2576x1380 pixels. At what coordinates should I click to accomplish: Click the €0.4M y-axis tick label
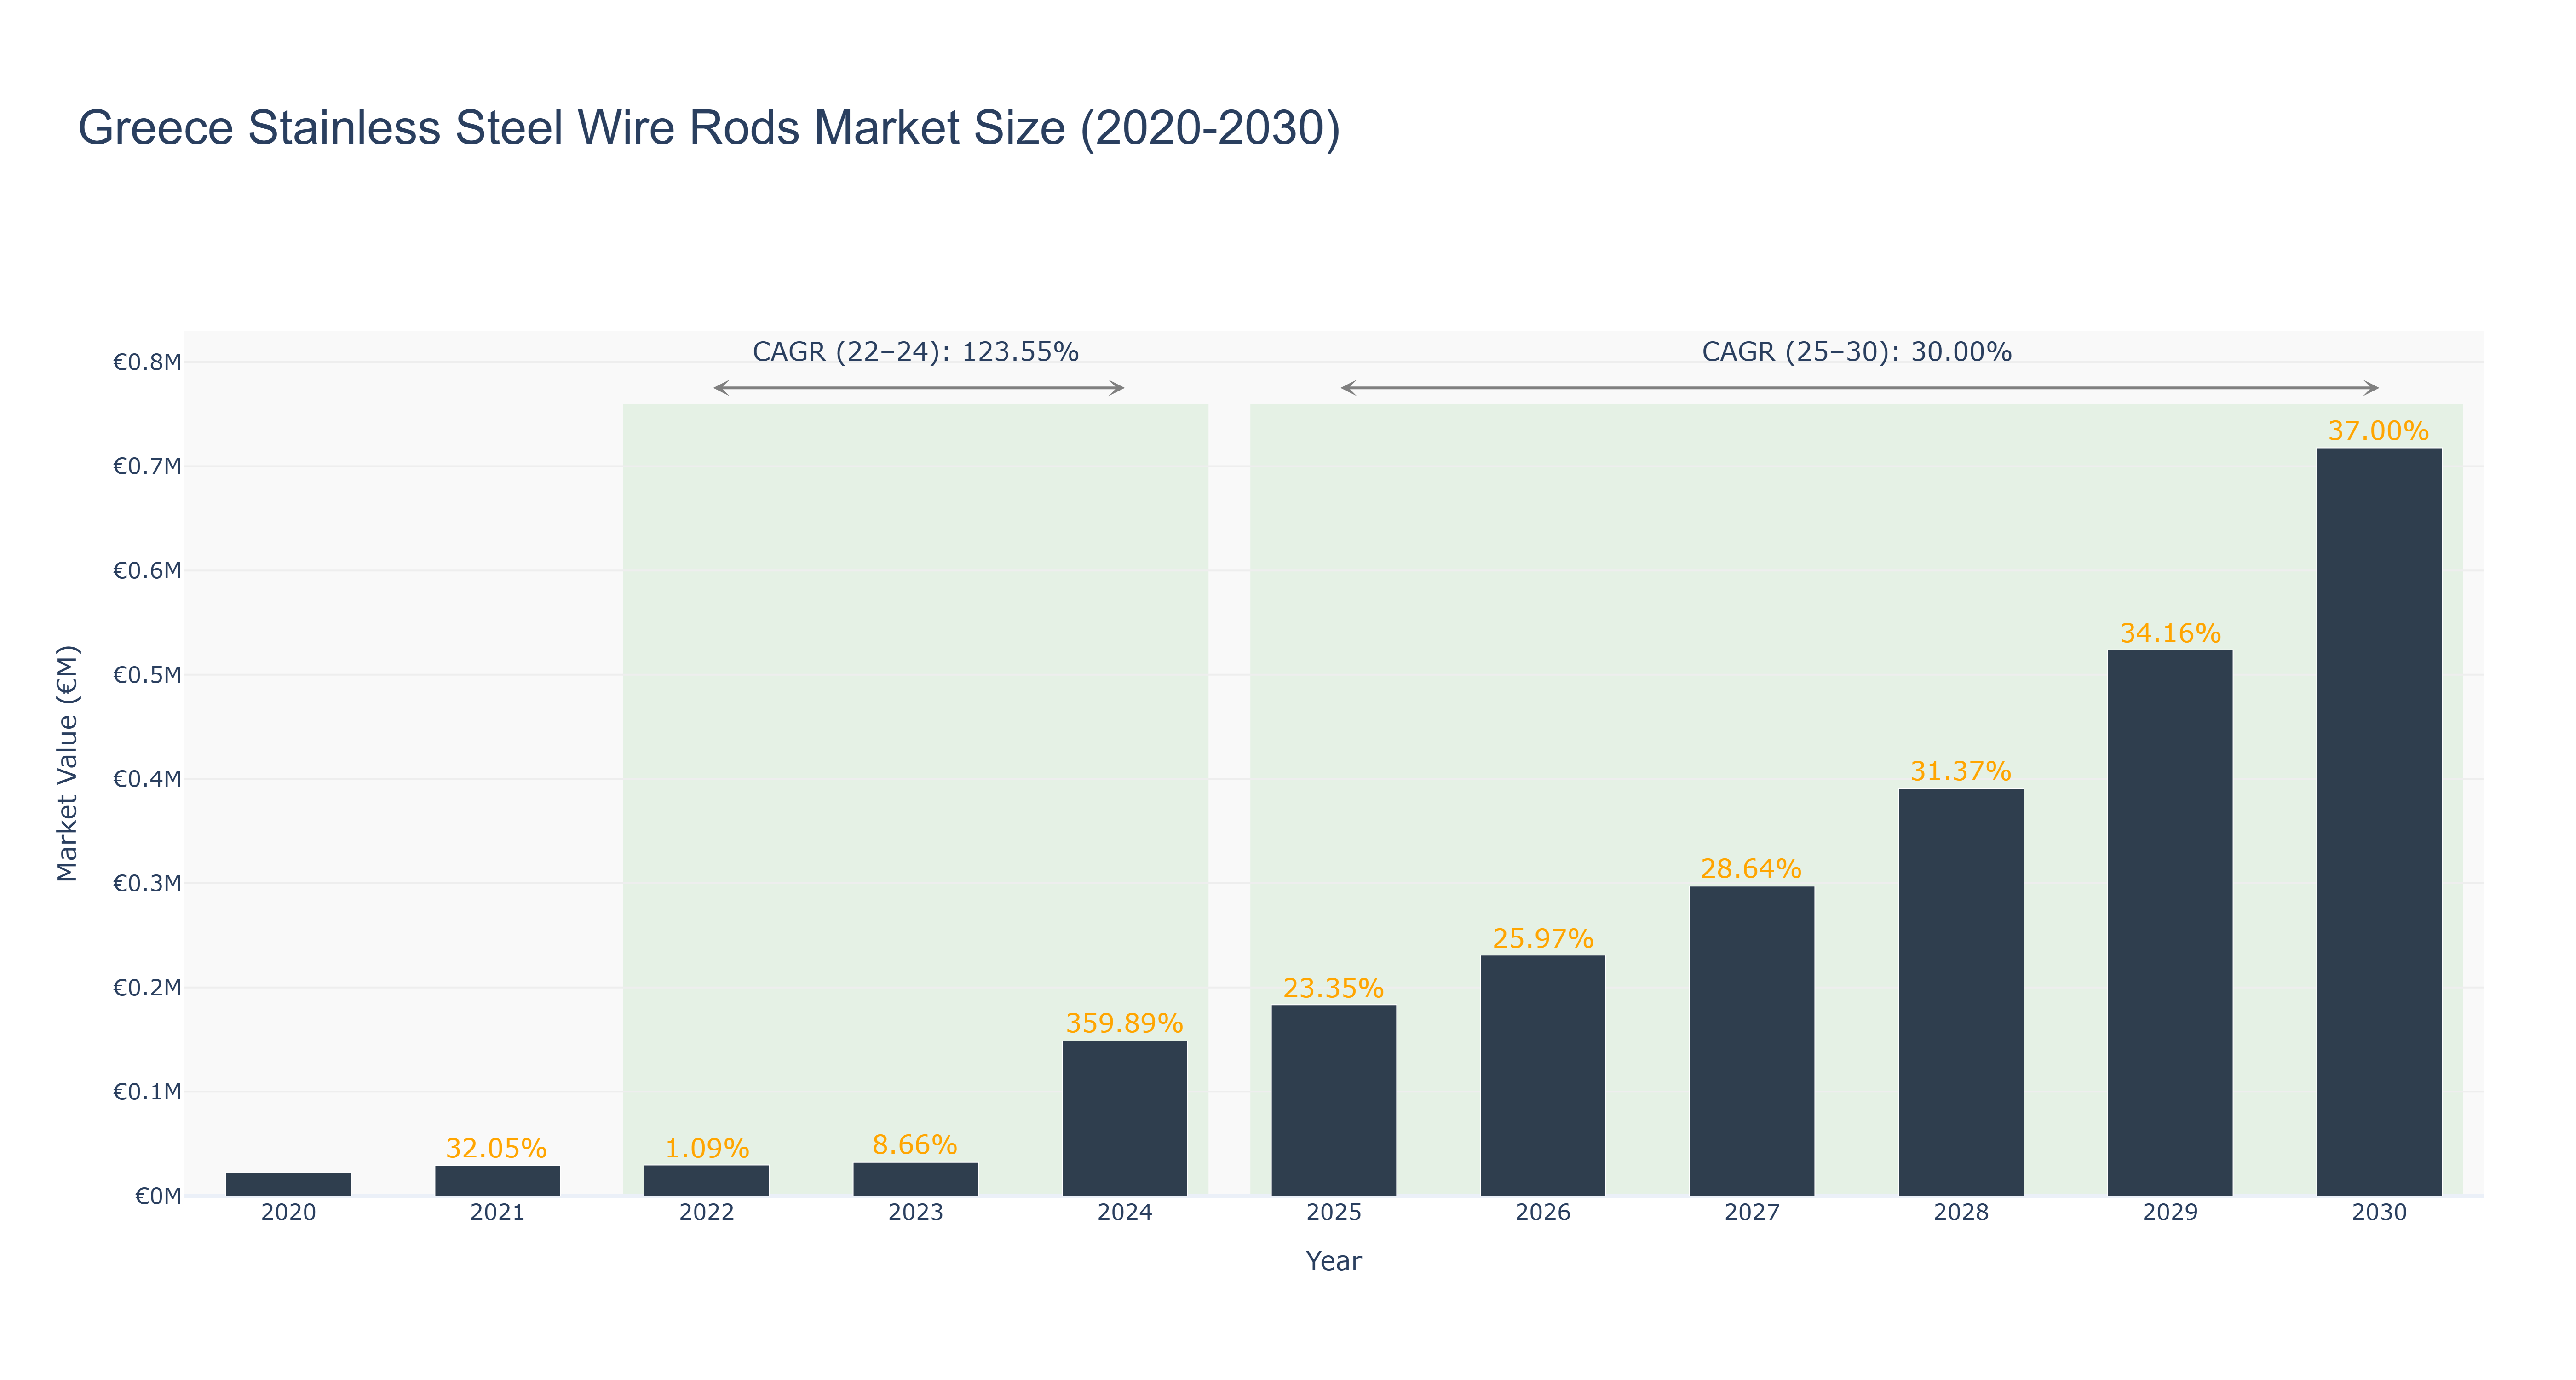click(x=147, y=779)
